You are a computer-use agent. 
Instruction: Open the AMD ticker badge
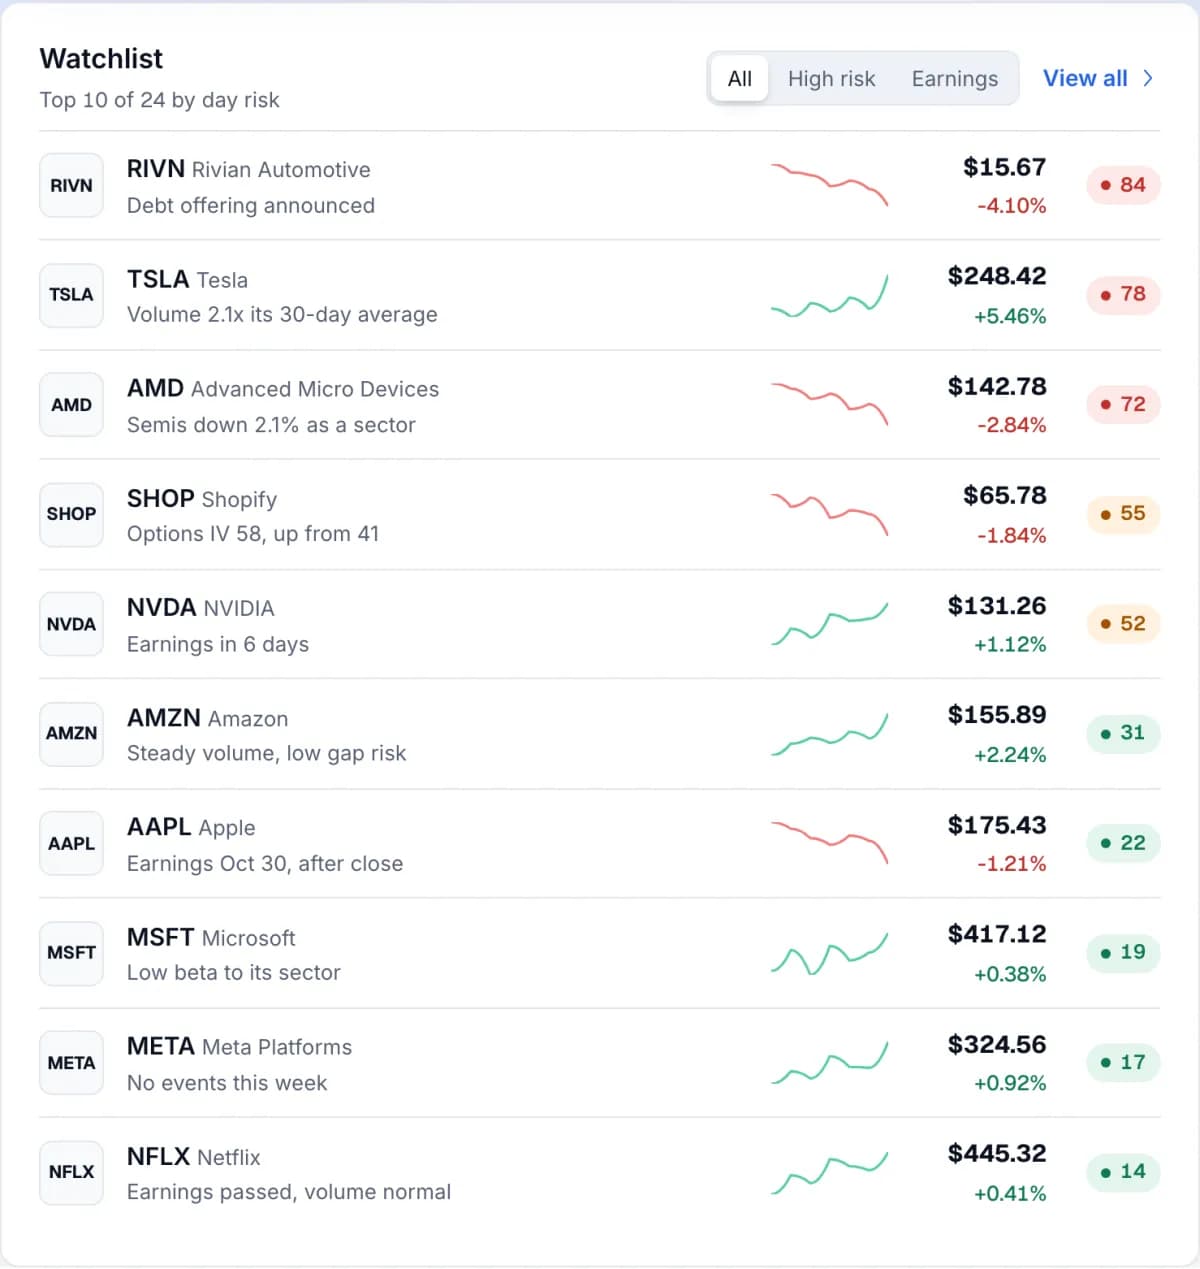[71, 404]
